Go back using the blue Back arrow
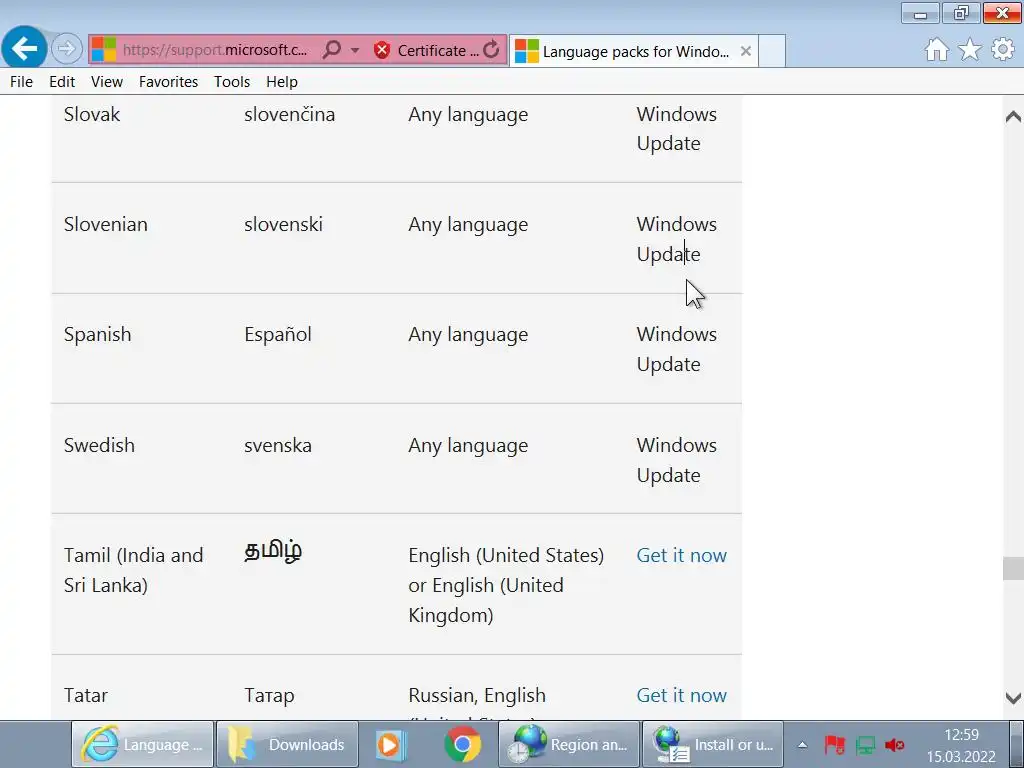Screen dimensions: 1024x768 (24, 48)
